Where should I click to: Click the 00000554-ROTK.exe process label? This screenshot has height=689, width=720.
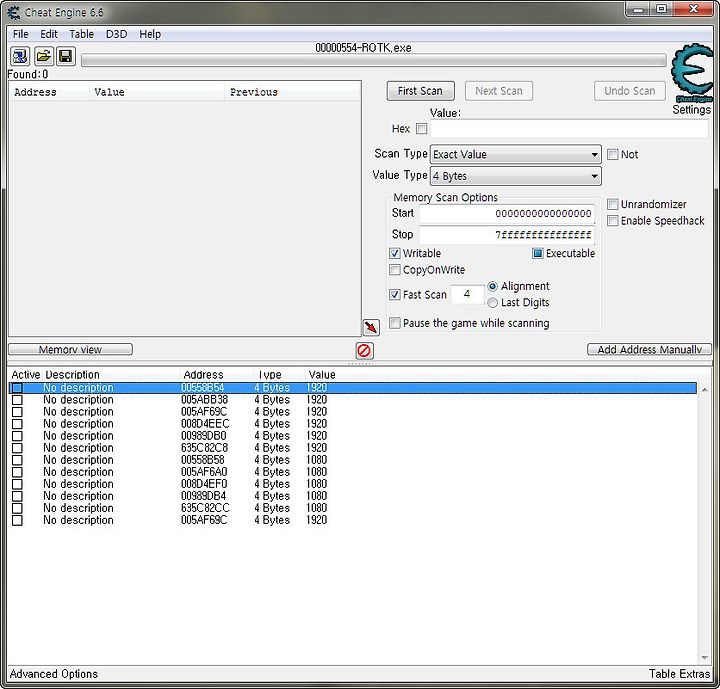363,48
